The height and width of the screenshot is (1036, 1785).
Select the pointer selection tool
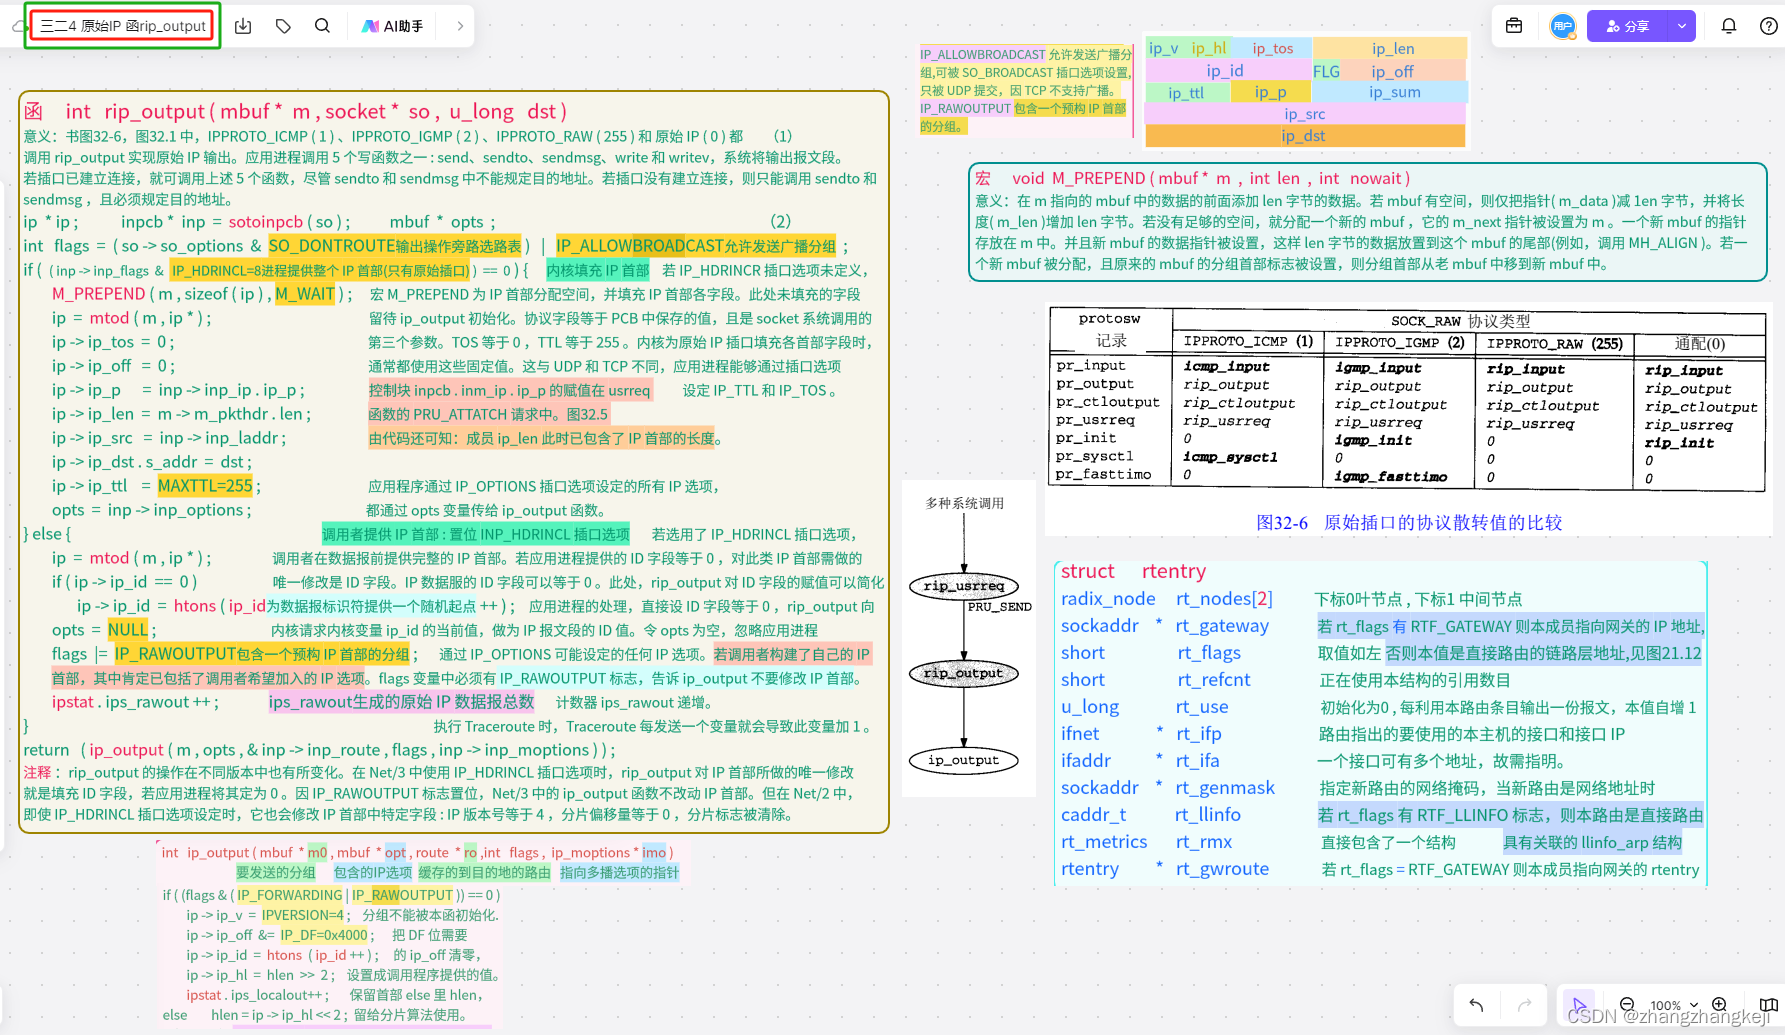[1579, 1005]
